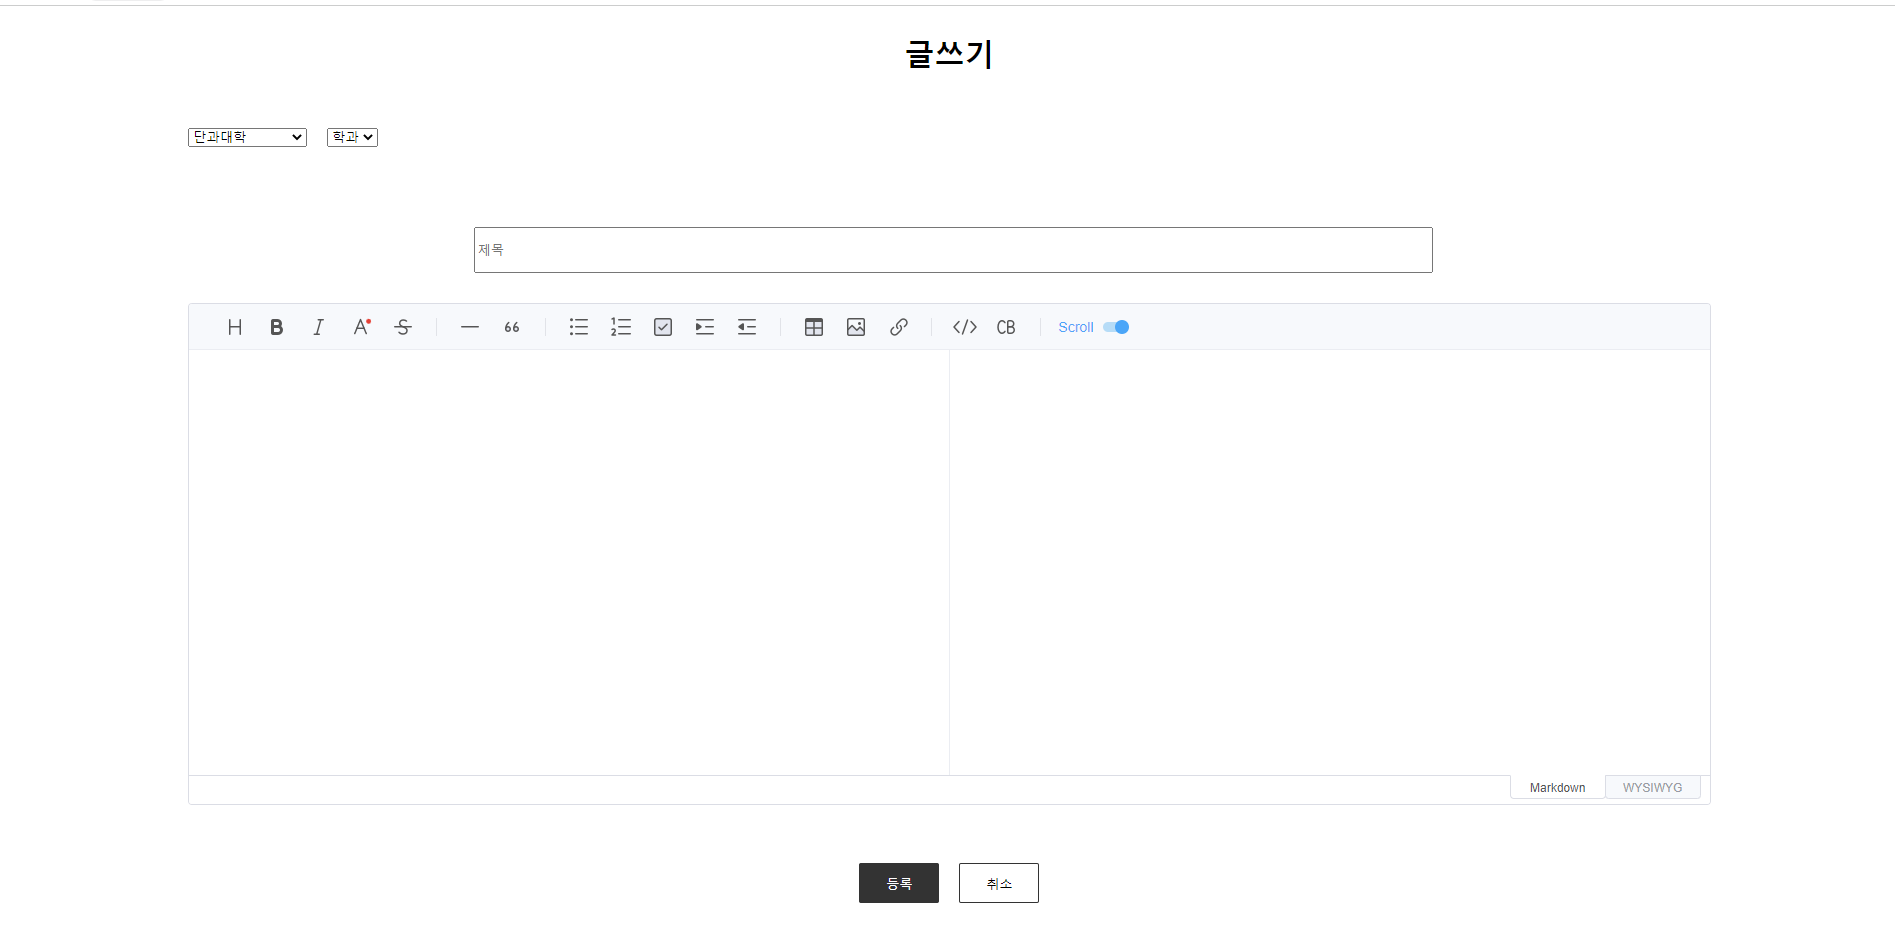Insert a numbered ordered list
Screen dimensions: 1895x931
click(x=621, y=327)
